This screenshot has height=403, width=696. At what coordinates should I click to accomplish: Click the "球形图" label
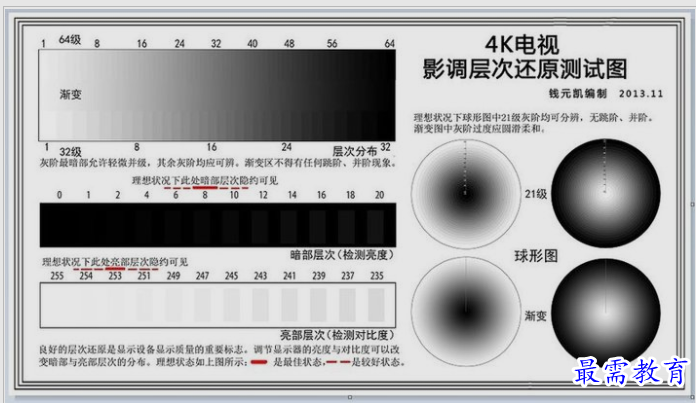[x=536, y=256]
